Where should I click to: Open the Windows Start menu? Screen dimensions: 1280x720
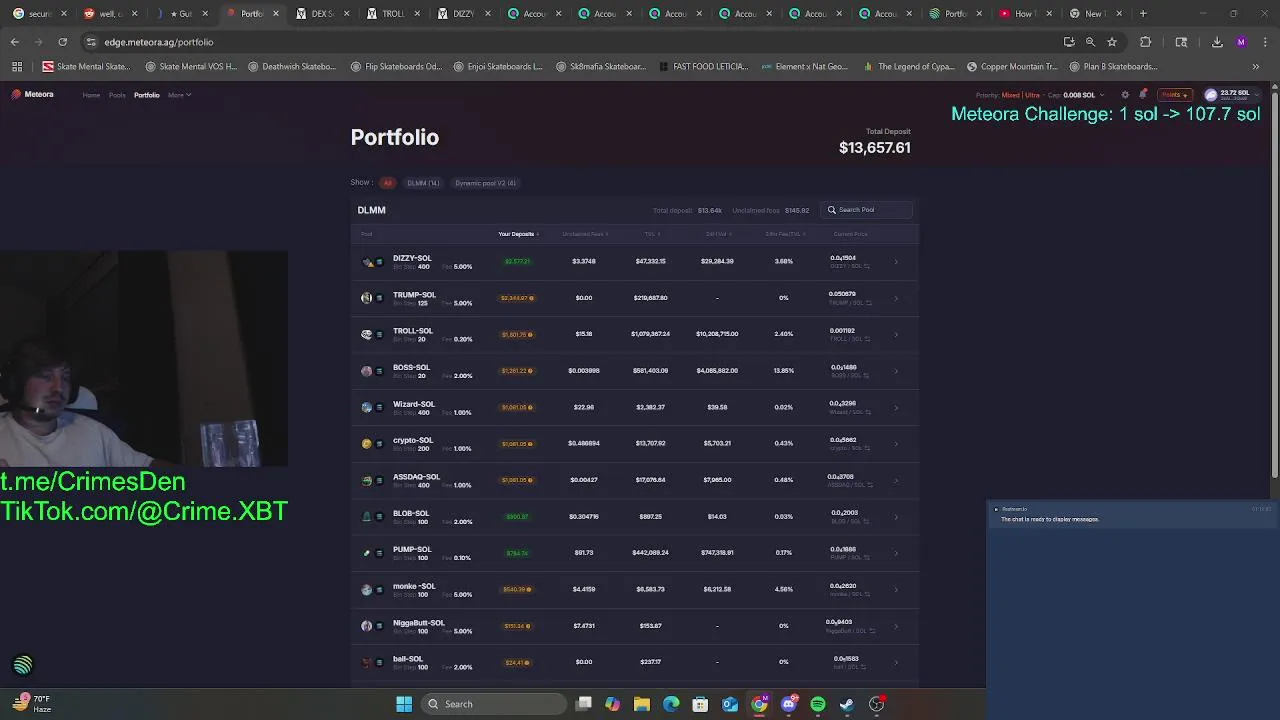point(404,704)
